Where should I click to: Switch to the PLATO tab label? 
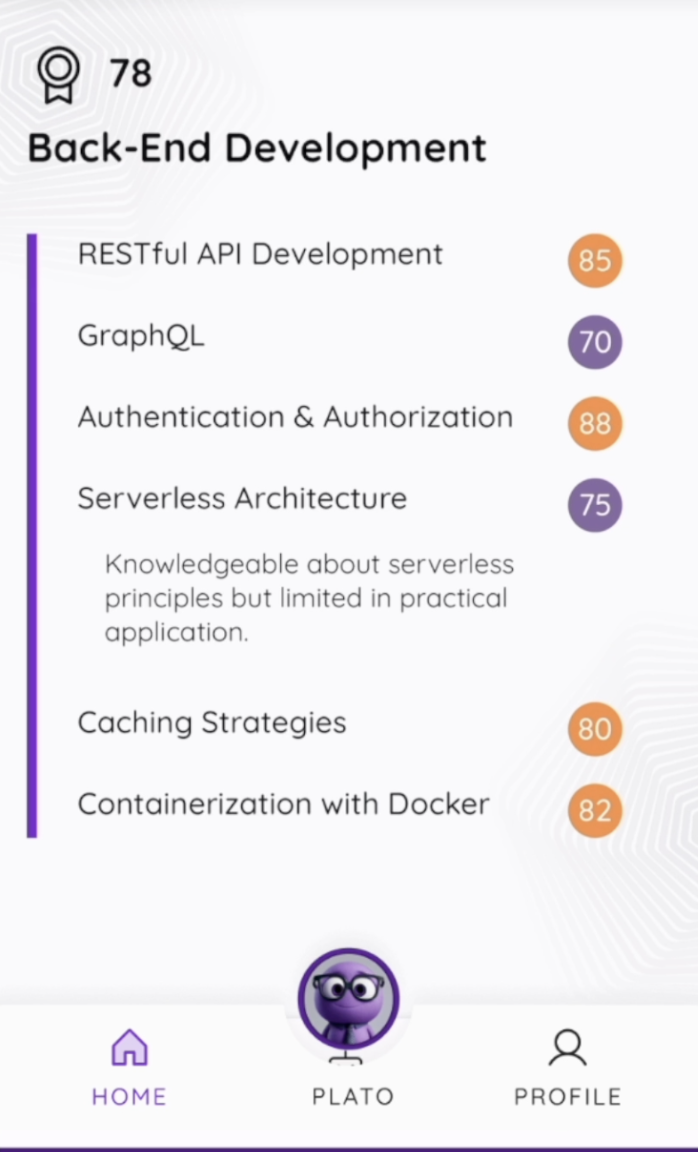pos(352,1096)
